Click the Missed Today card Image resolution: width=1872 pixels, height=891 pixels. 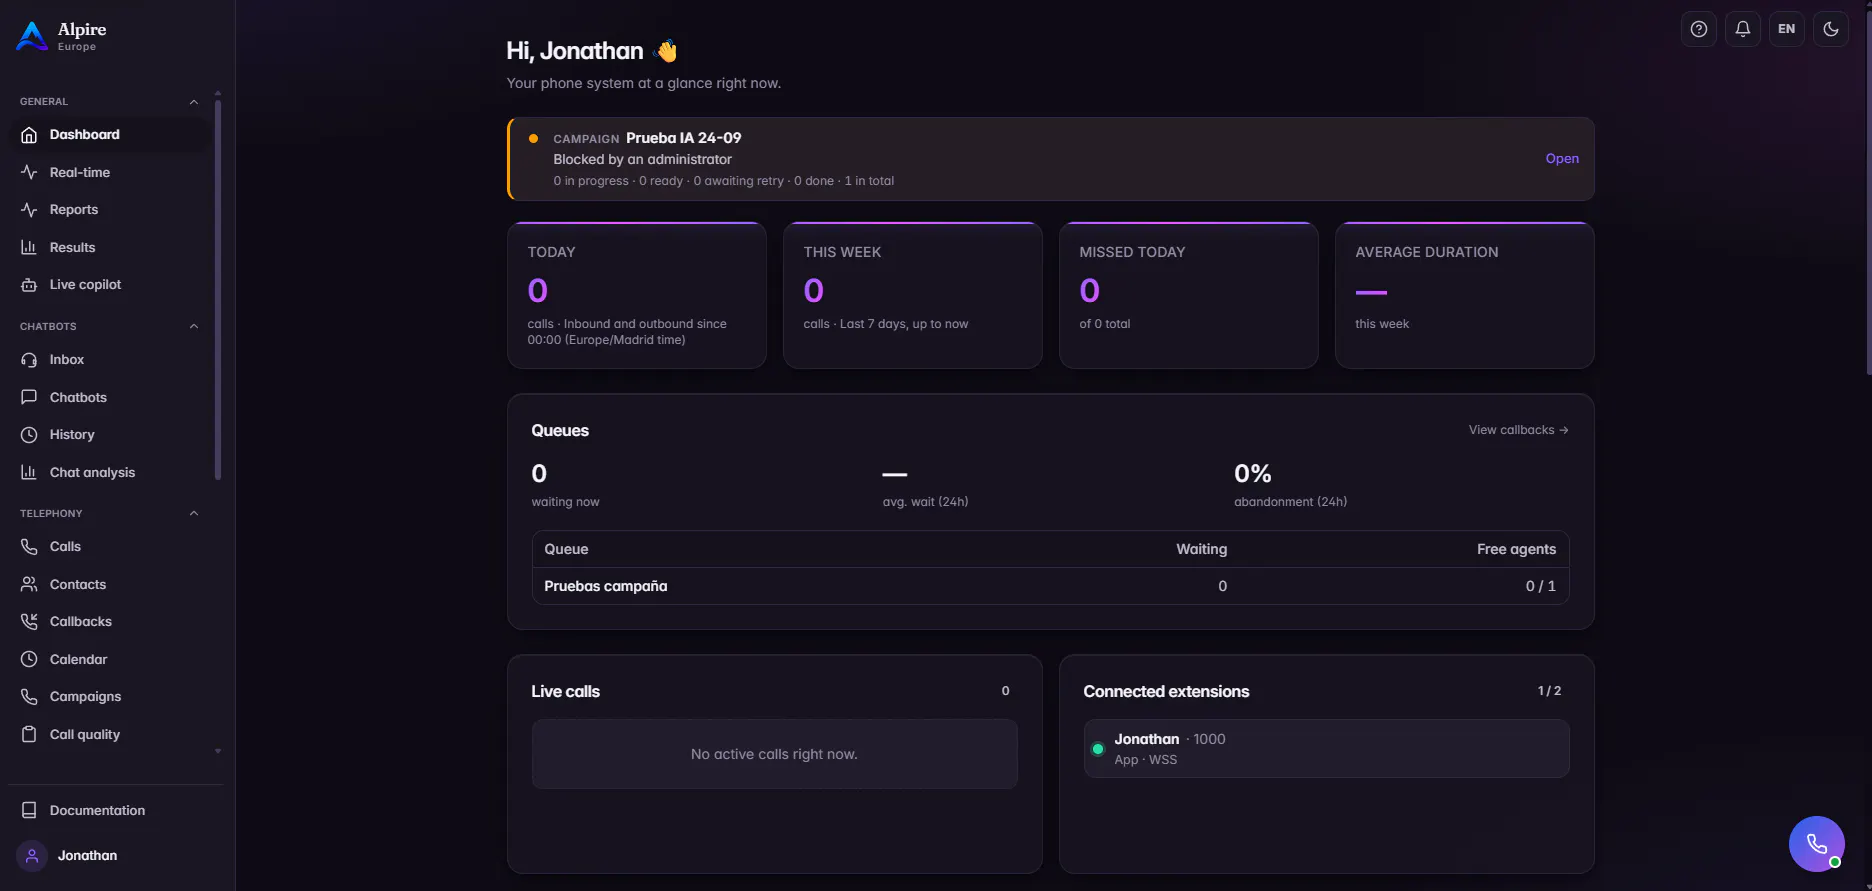(x=1189, y=295)
